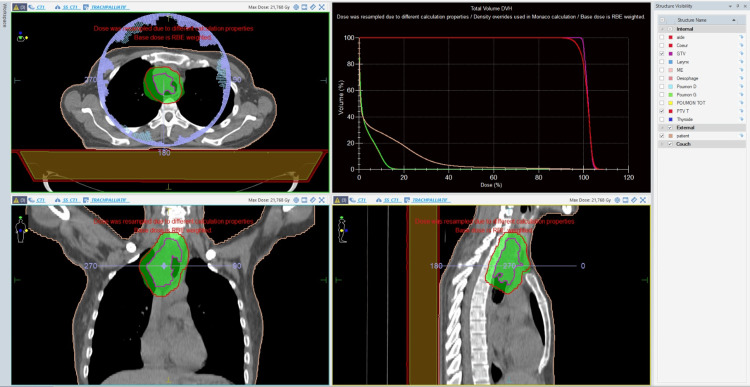Screen dimensions: 750x387
Task: Click the properties icon on the GTV row
Action: pos(741,54)
